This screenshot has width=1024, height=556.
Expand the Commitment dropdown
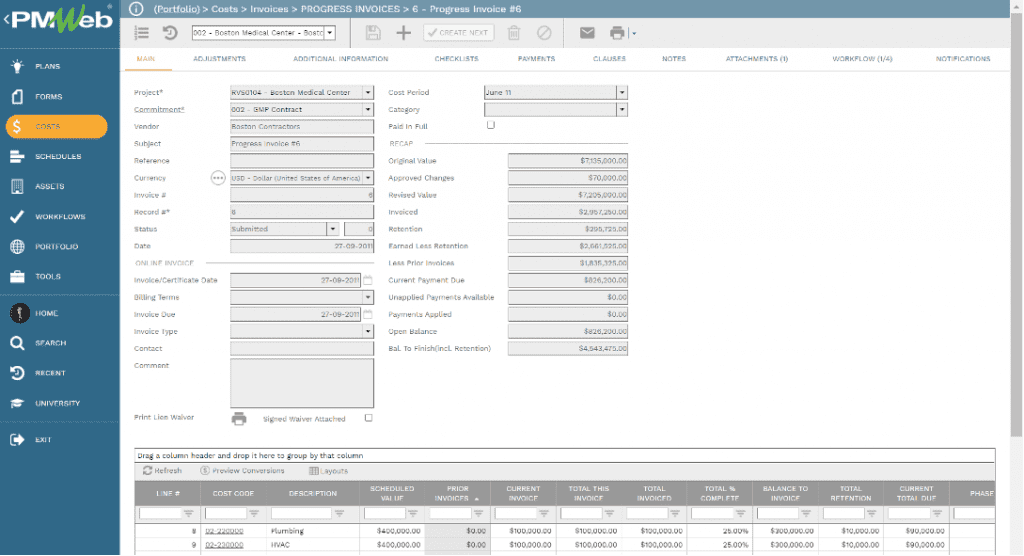tap(368, 110)
